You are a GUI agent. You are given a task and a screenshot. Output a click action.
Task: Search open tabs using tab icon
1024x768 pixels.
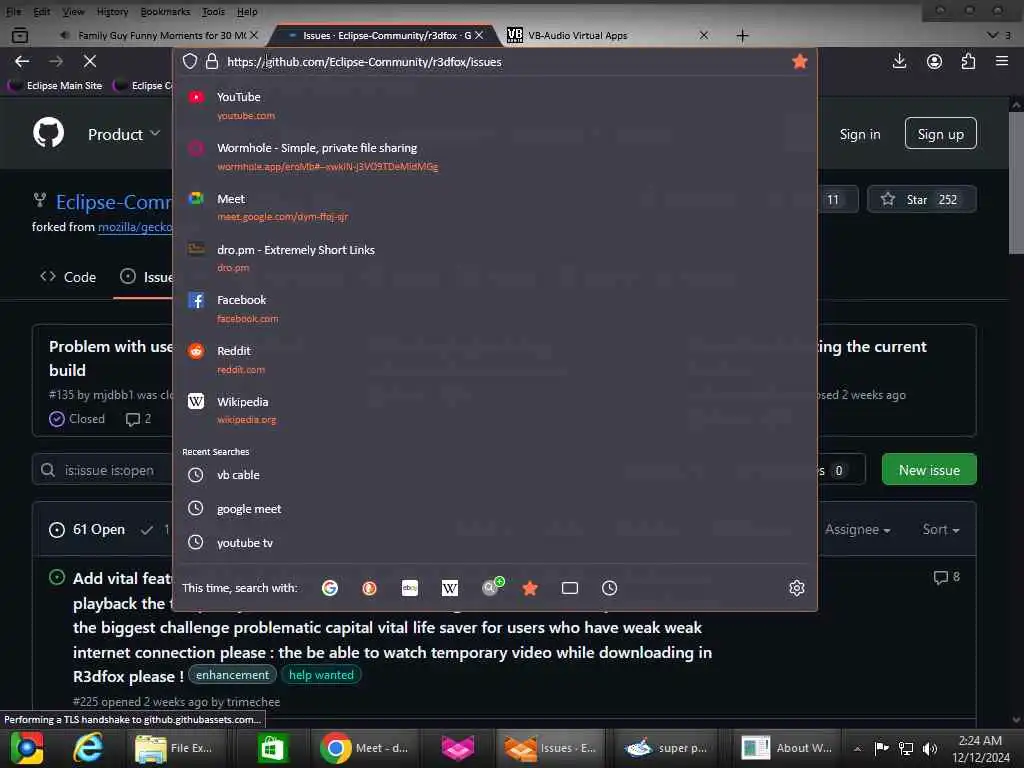point(569,588)
